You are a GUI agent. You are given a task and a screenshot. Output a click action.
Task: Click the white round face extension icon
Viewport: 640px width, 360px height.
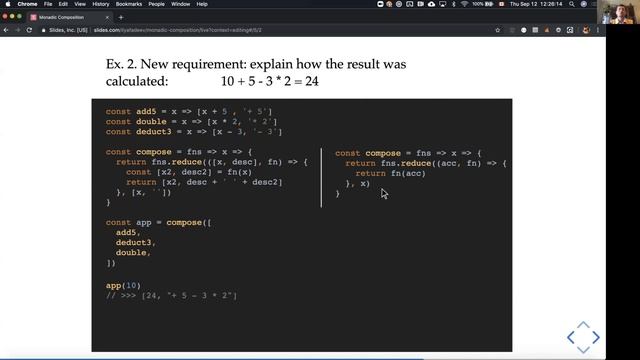(524, 30)
